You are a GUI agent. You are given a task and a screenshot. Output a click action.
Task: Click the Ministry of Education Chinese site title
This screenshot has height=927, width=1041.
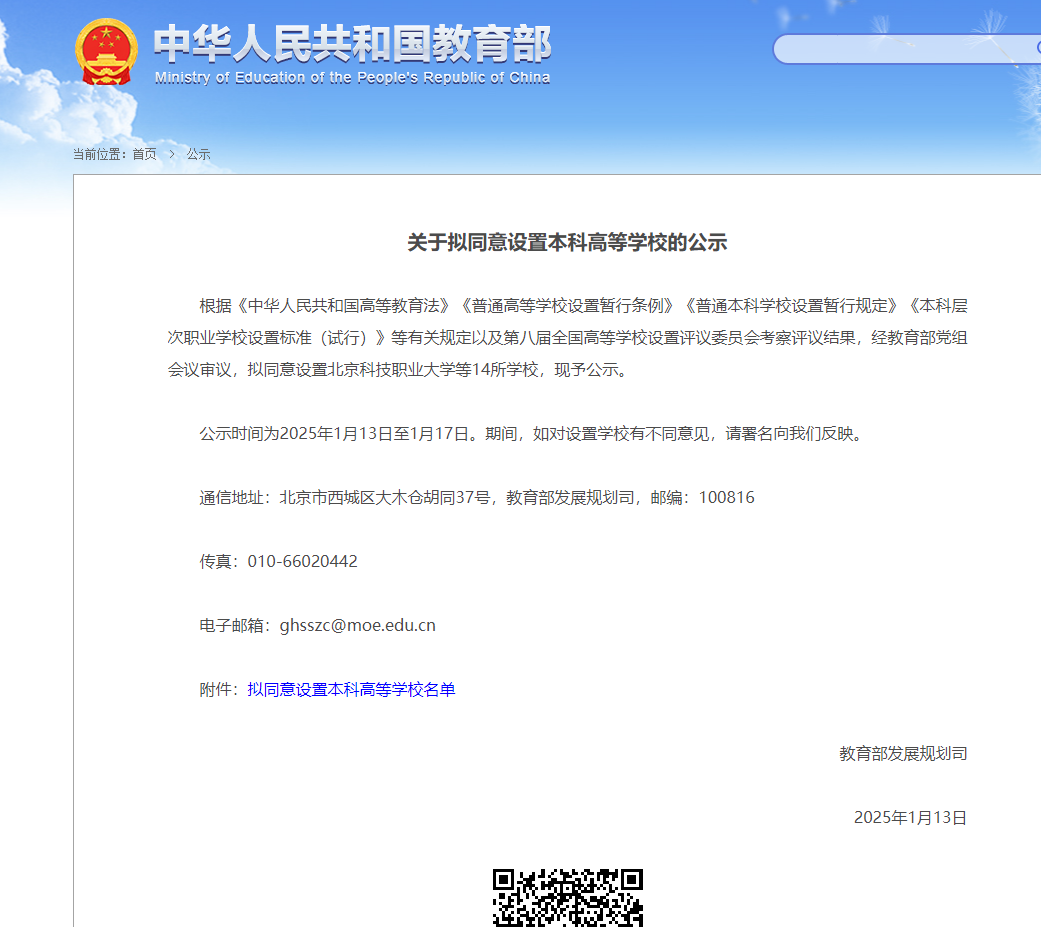pyautogui.click(x=353, y=44)
